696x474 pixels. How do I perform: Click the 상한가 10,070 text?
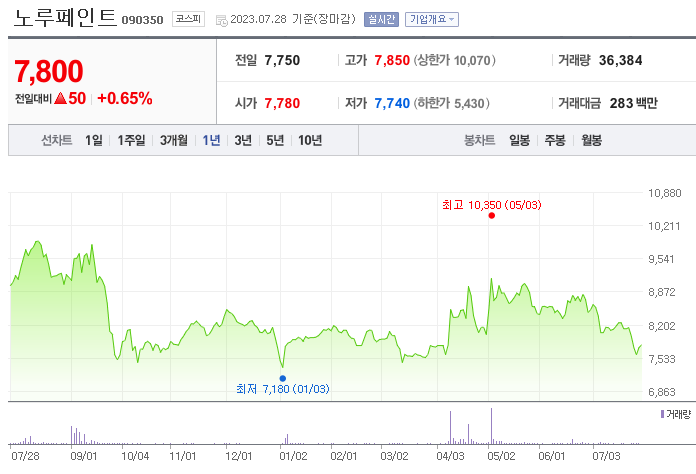pyautogui.click(x=455, y=60)
